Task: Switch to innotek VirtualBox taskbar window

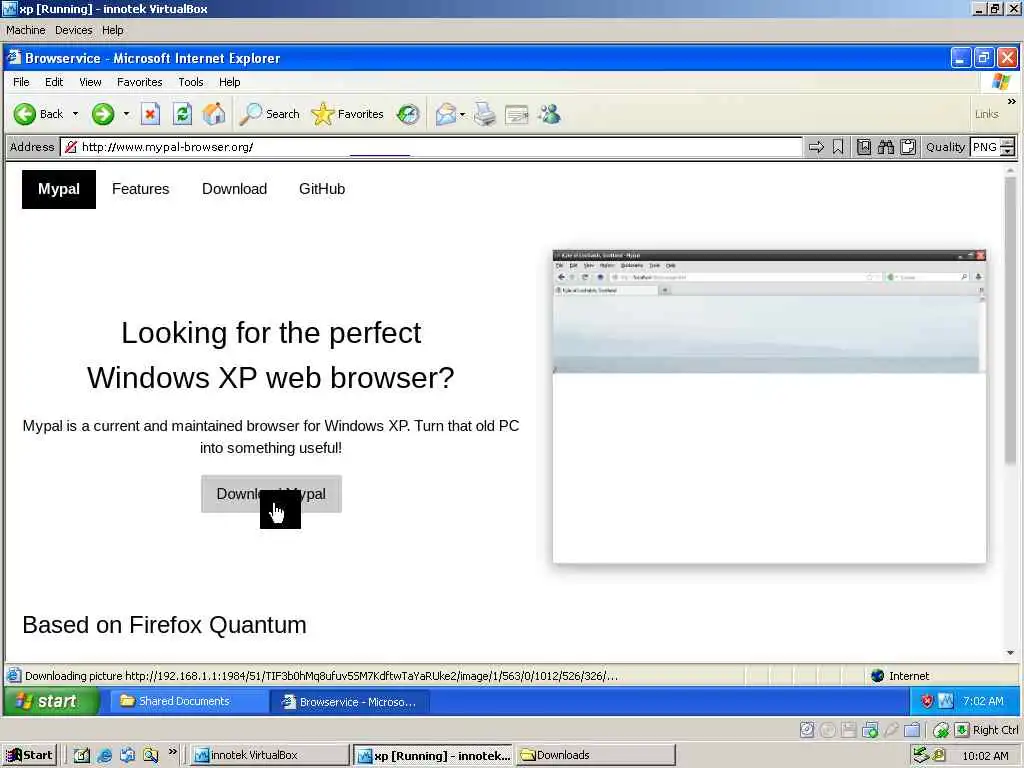Action: 270,755
